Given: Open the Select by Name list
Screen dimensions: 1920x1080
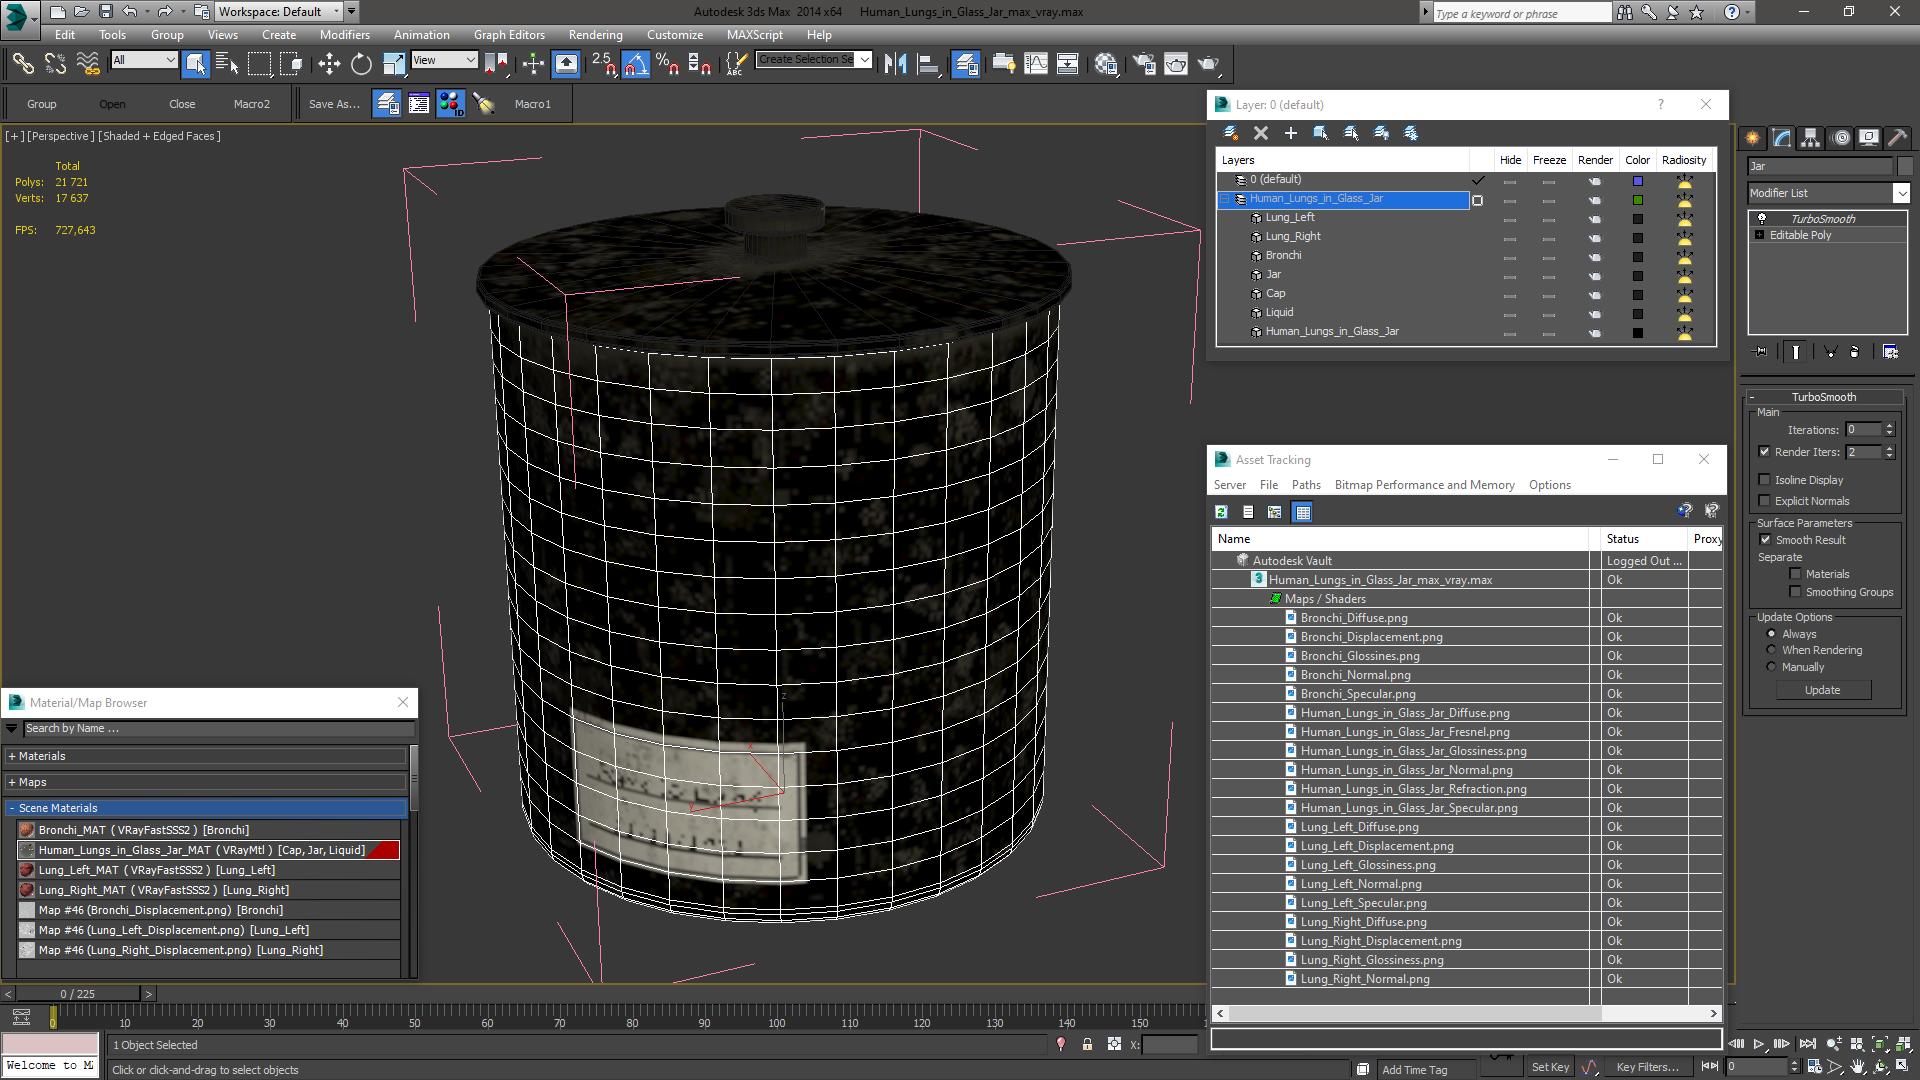Looking at the screenshot, I should pyautogui.click(x=227, y=64).
